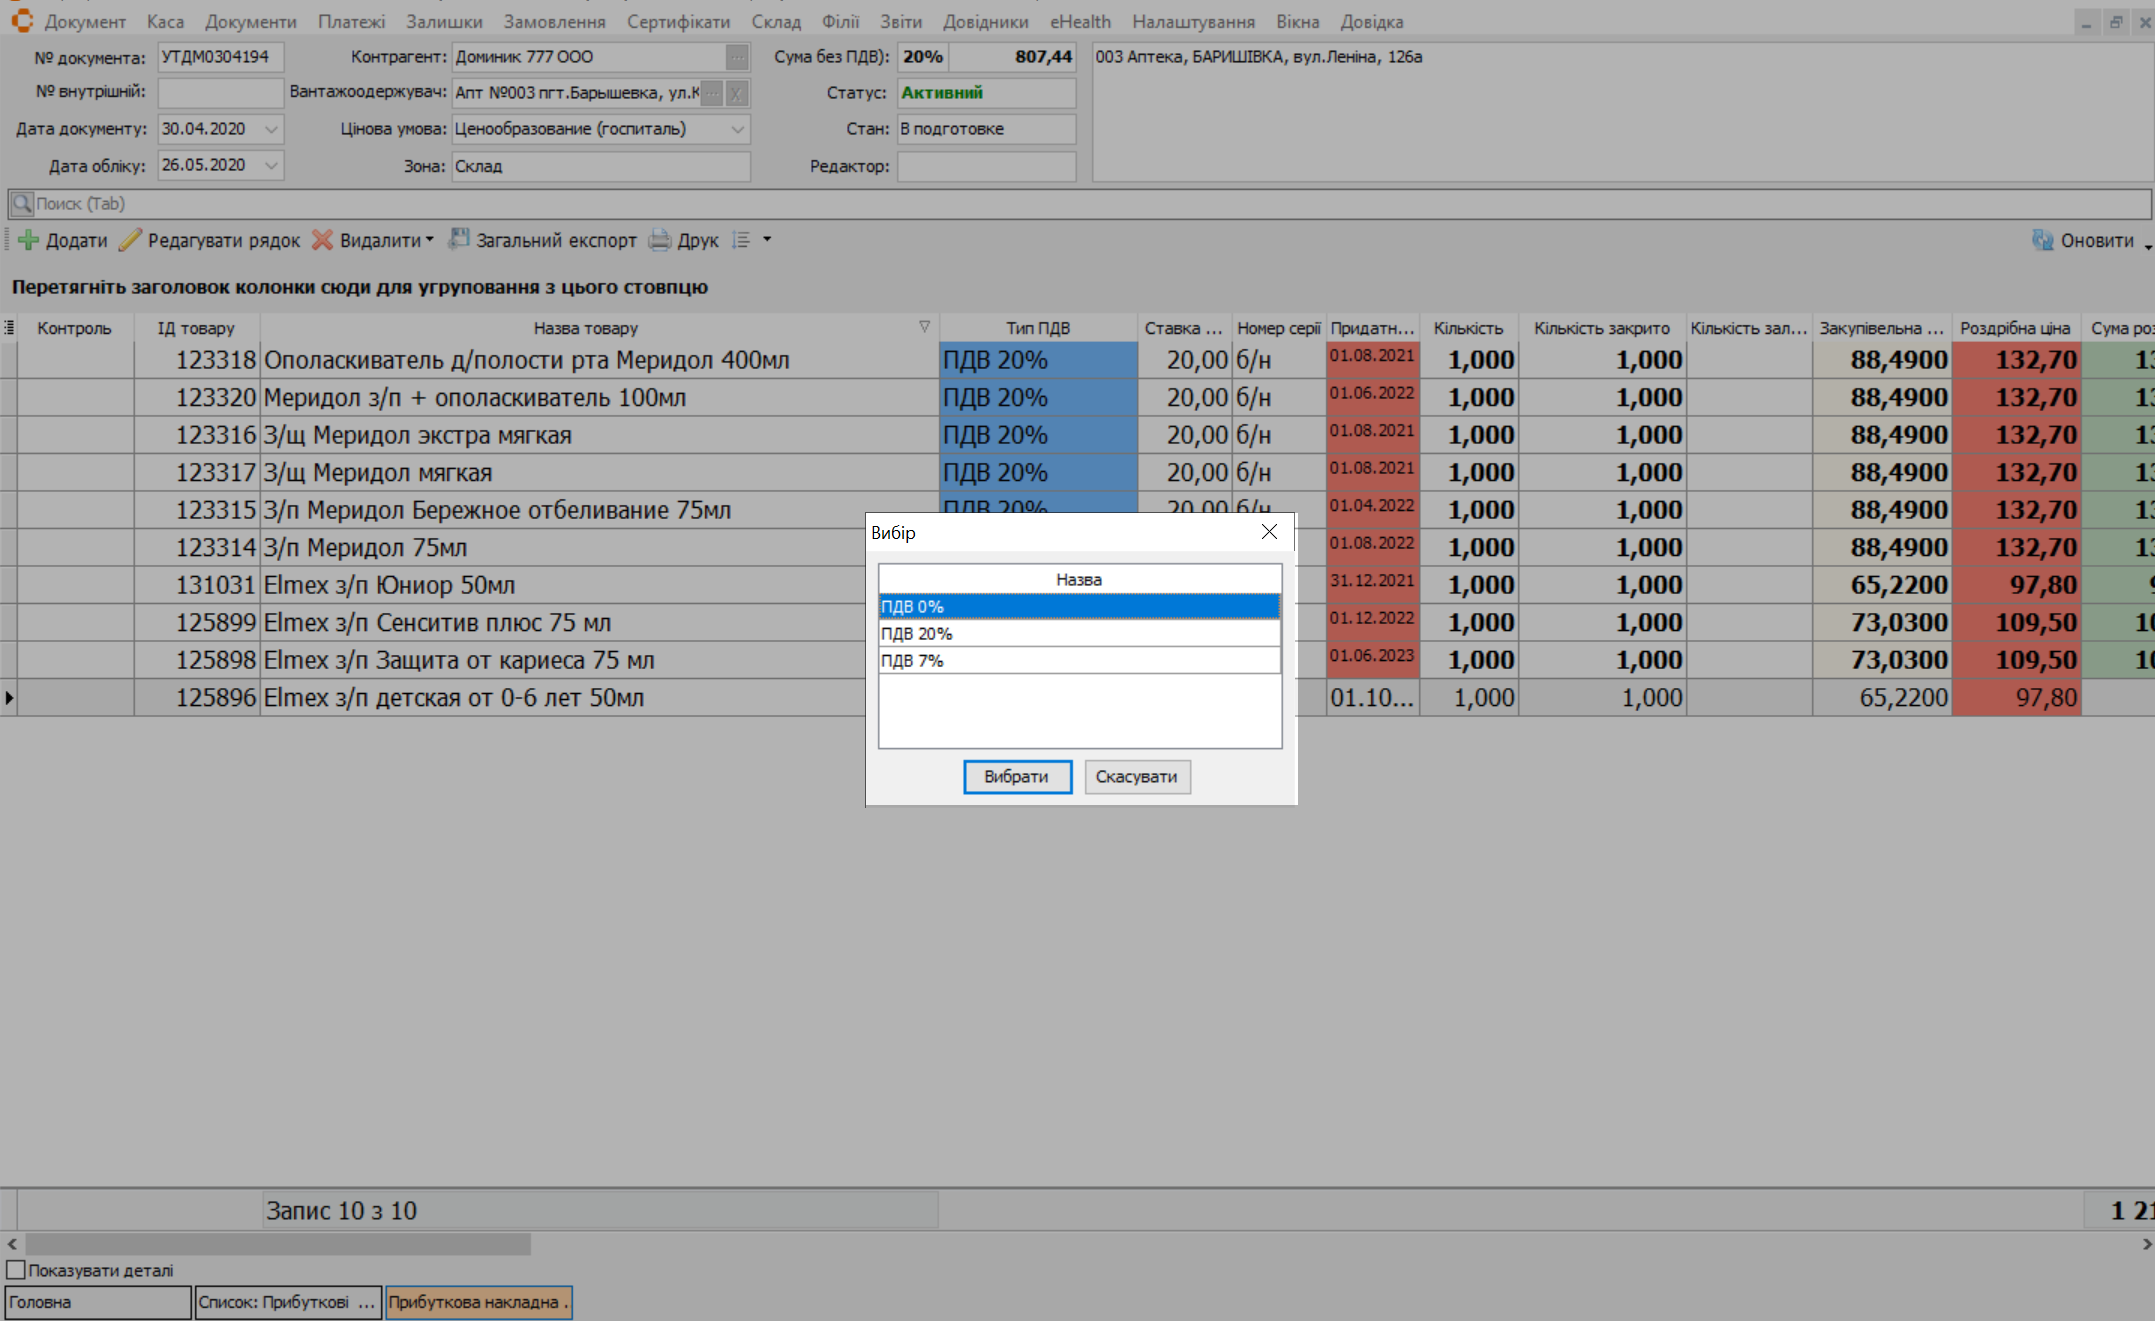Click the Назва товару filter funnel icon

coord(924,327)
